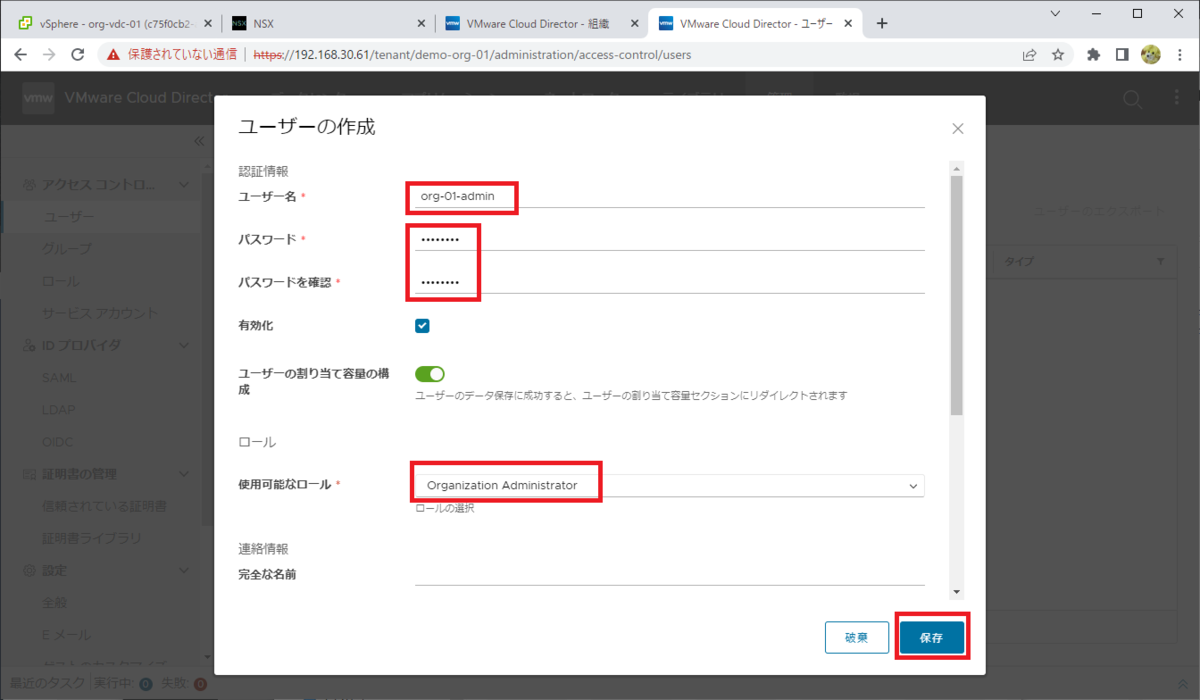Click the タイプ column header
The width and height of the screenshot is (1200, 700).
(1019, 262)
